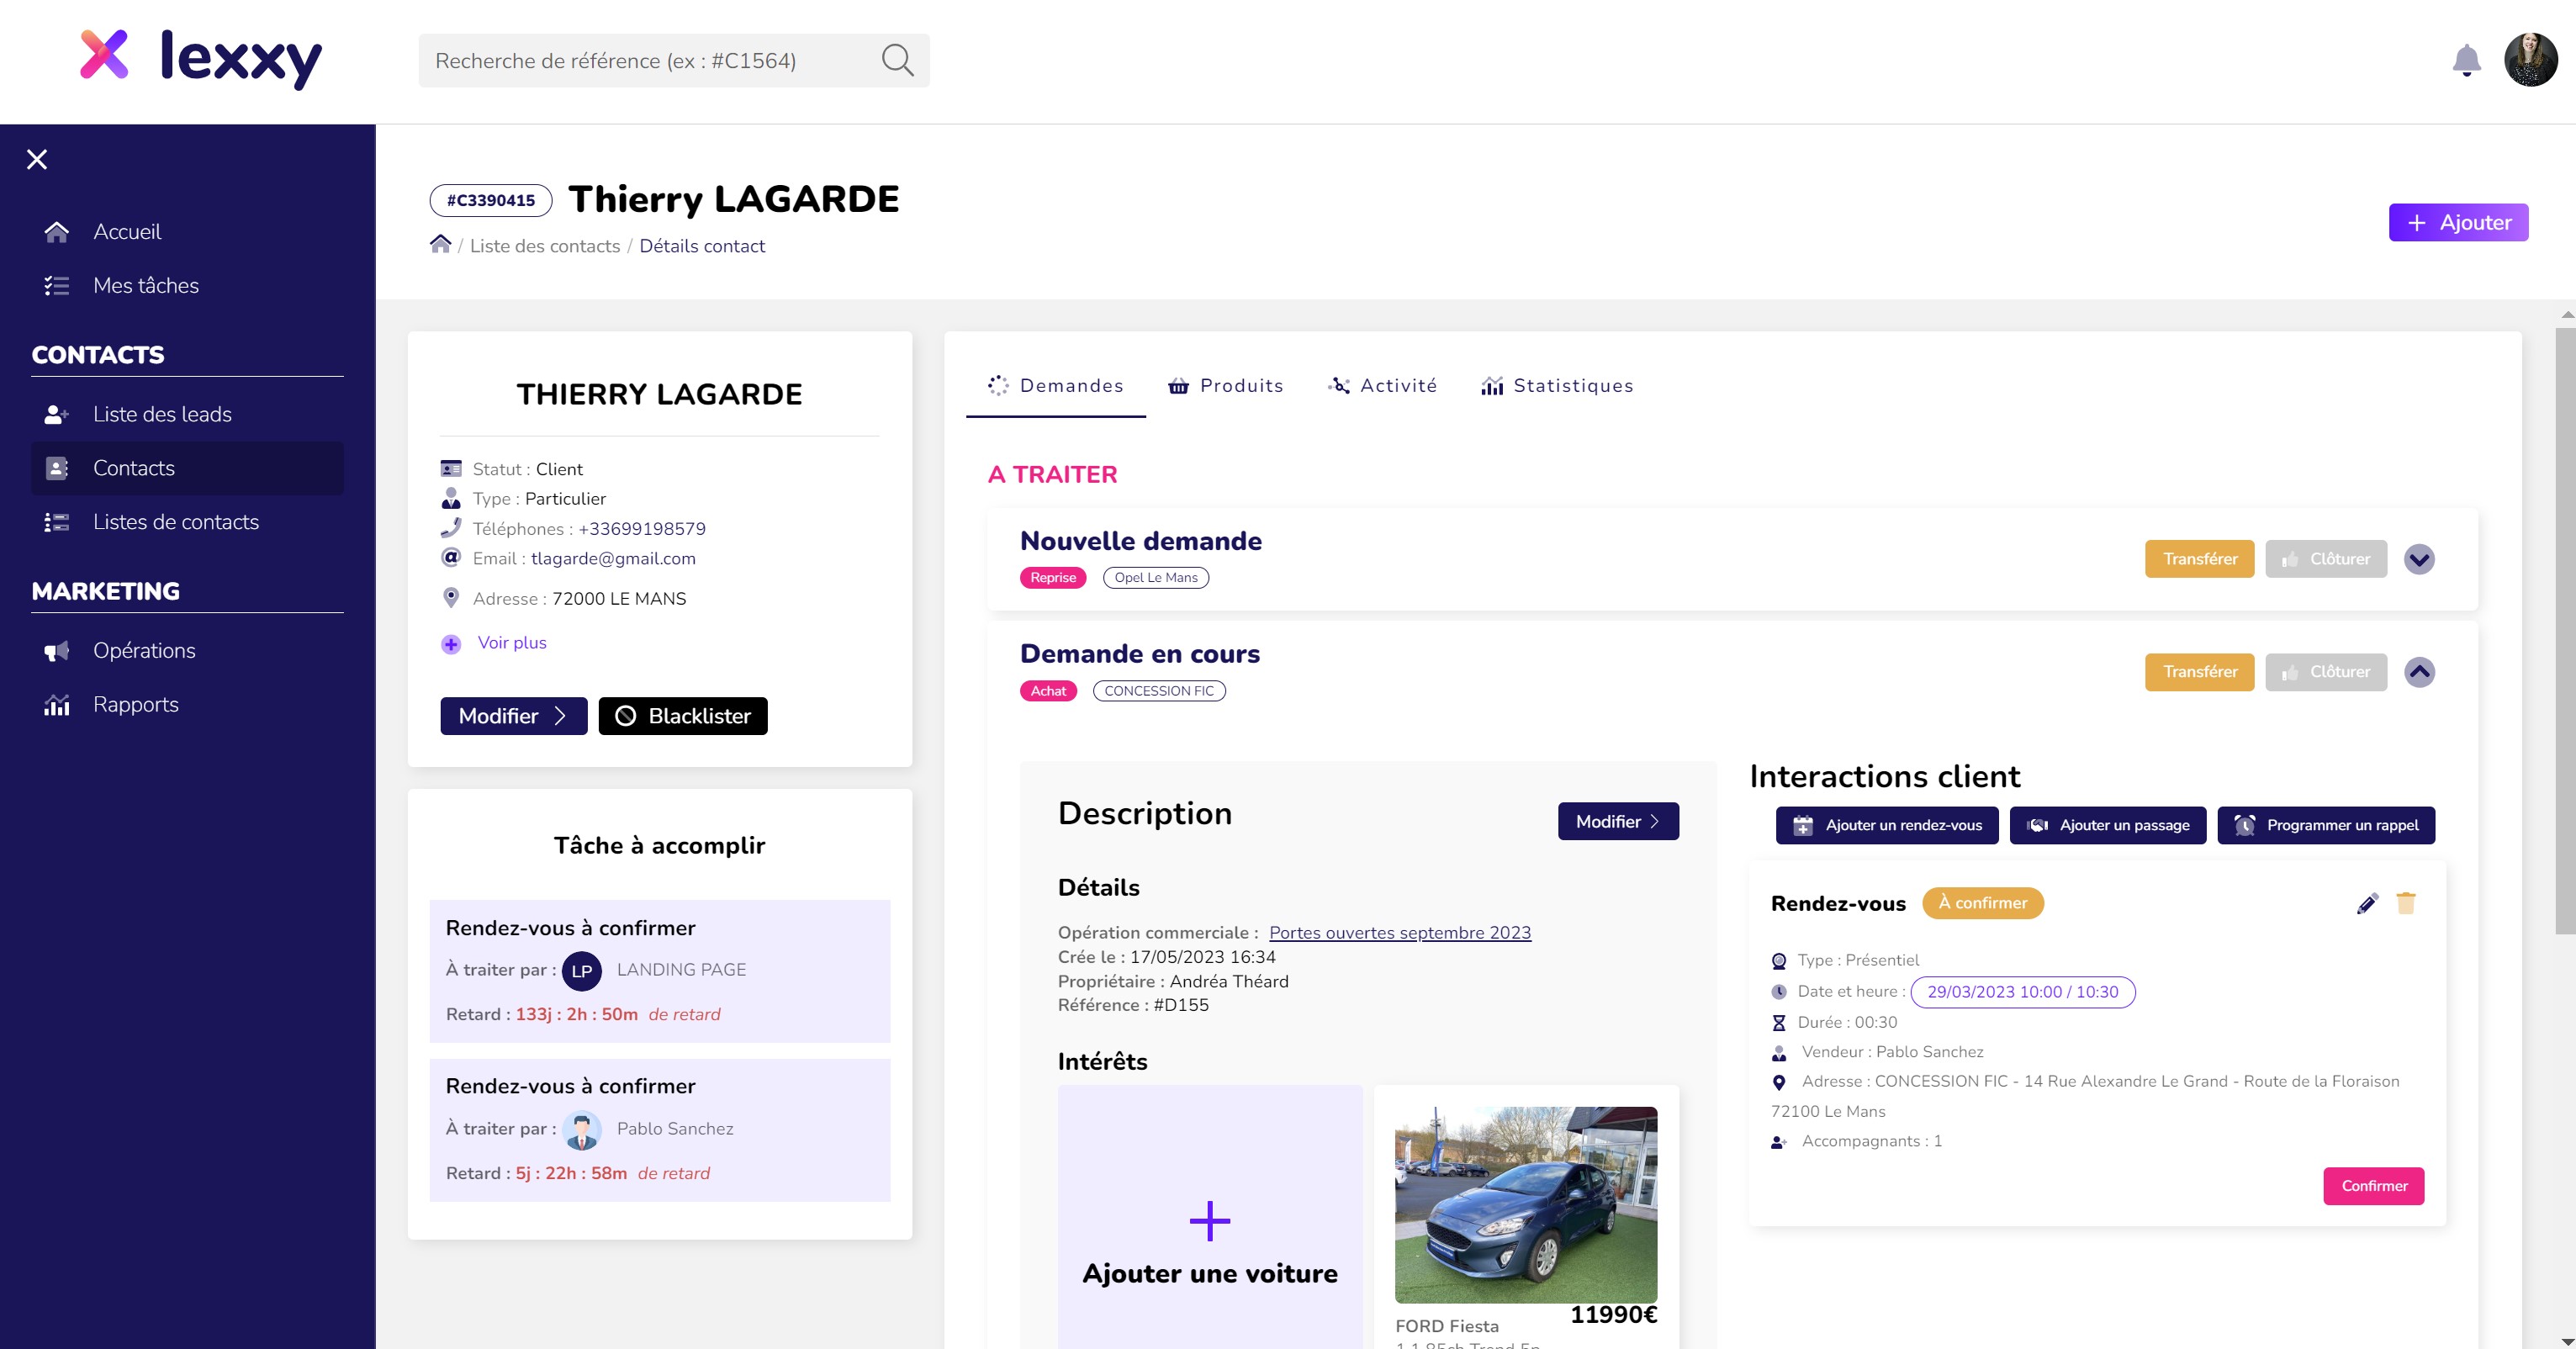This screenshot has width=2576, height=1349.
Task: Close the sidebar with X icon
Action: (x=37, y=160)
